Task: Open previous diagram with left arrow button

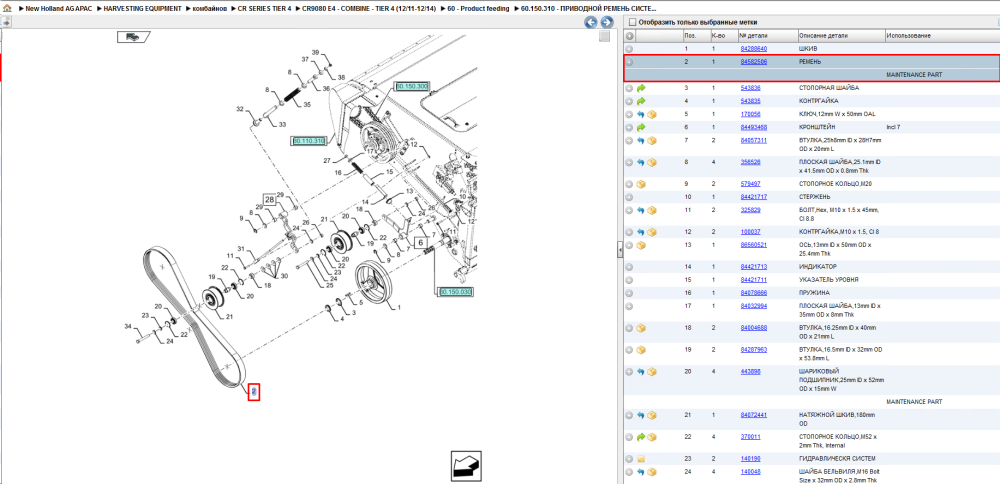Action: pyautogui.click(x=591, y=22)
